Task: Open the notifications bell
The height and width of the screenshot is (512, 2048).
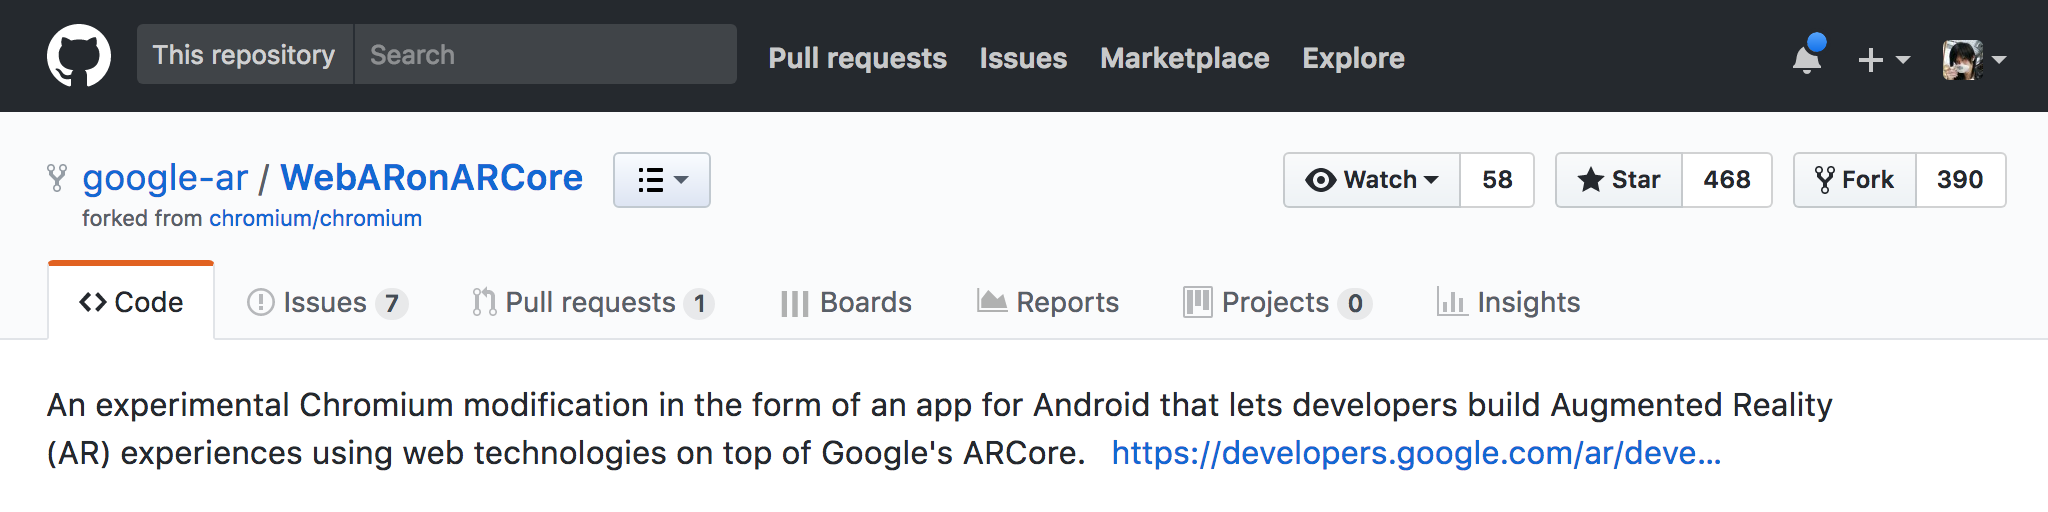Action: coord(1807,59)
